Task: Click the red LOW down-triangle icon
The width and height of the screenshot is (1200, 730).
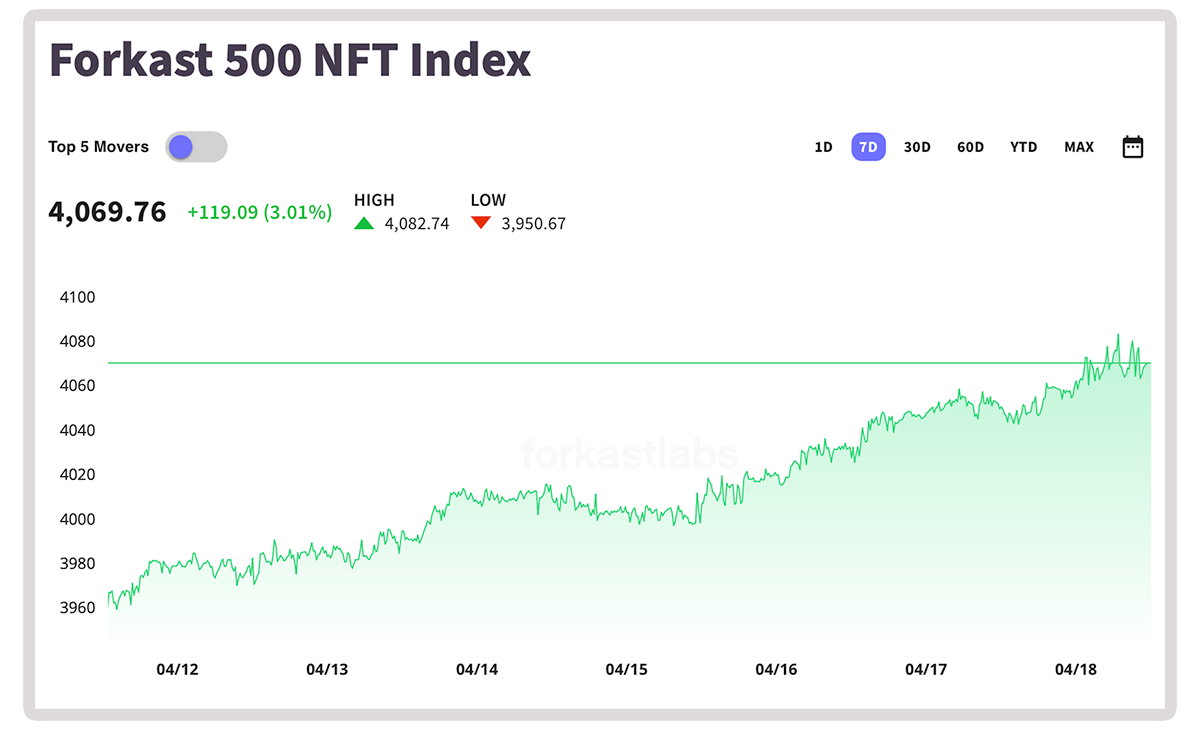Action: 481,223
